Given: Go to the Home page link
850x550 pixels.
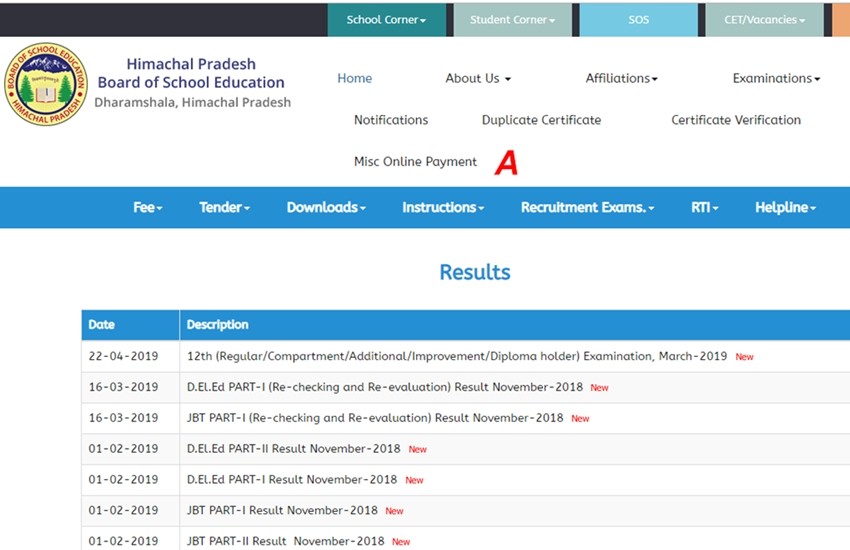Looking at the screenshot, I should [x=354, y=78].
